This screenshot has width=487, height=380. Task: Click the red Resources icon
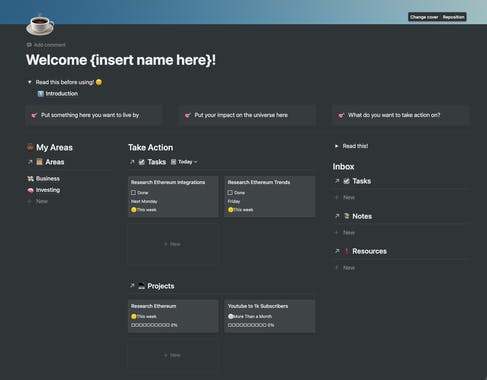pyautogui.click(x=346, y=251)
